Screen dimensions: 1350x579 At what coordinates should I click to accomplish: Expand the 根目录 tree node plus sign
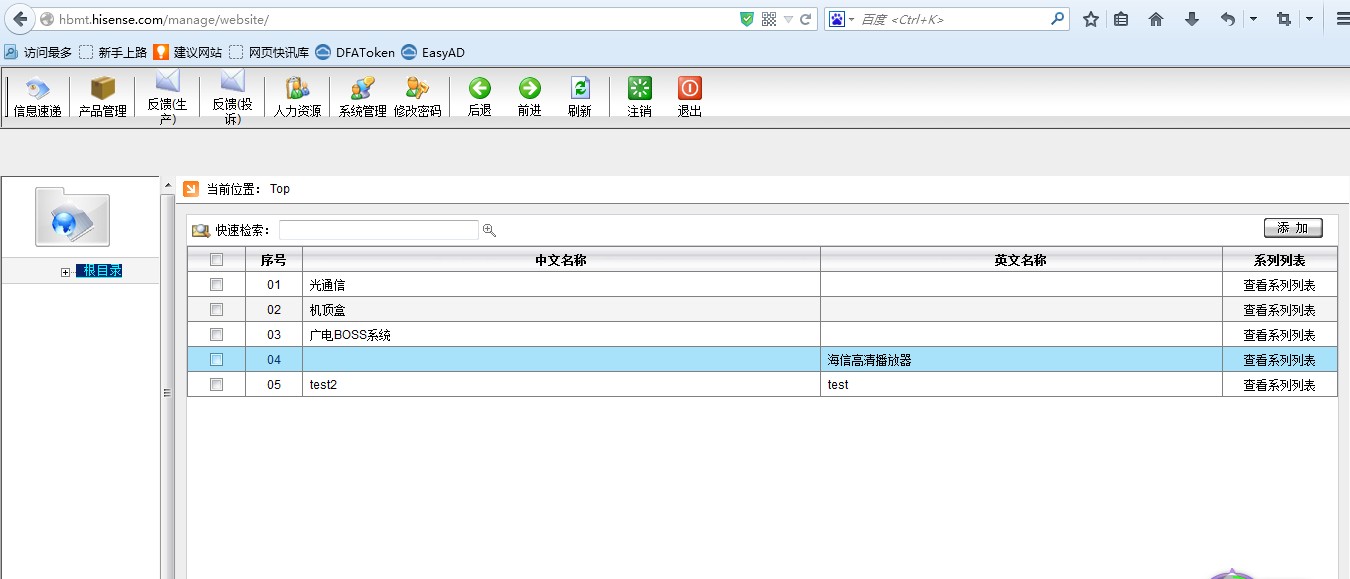tap(66, 272)
